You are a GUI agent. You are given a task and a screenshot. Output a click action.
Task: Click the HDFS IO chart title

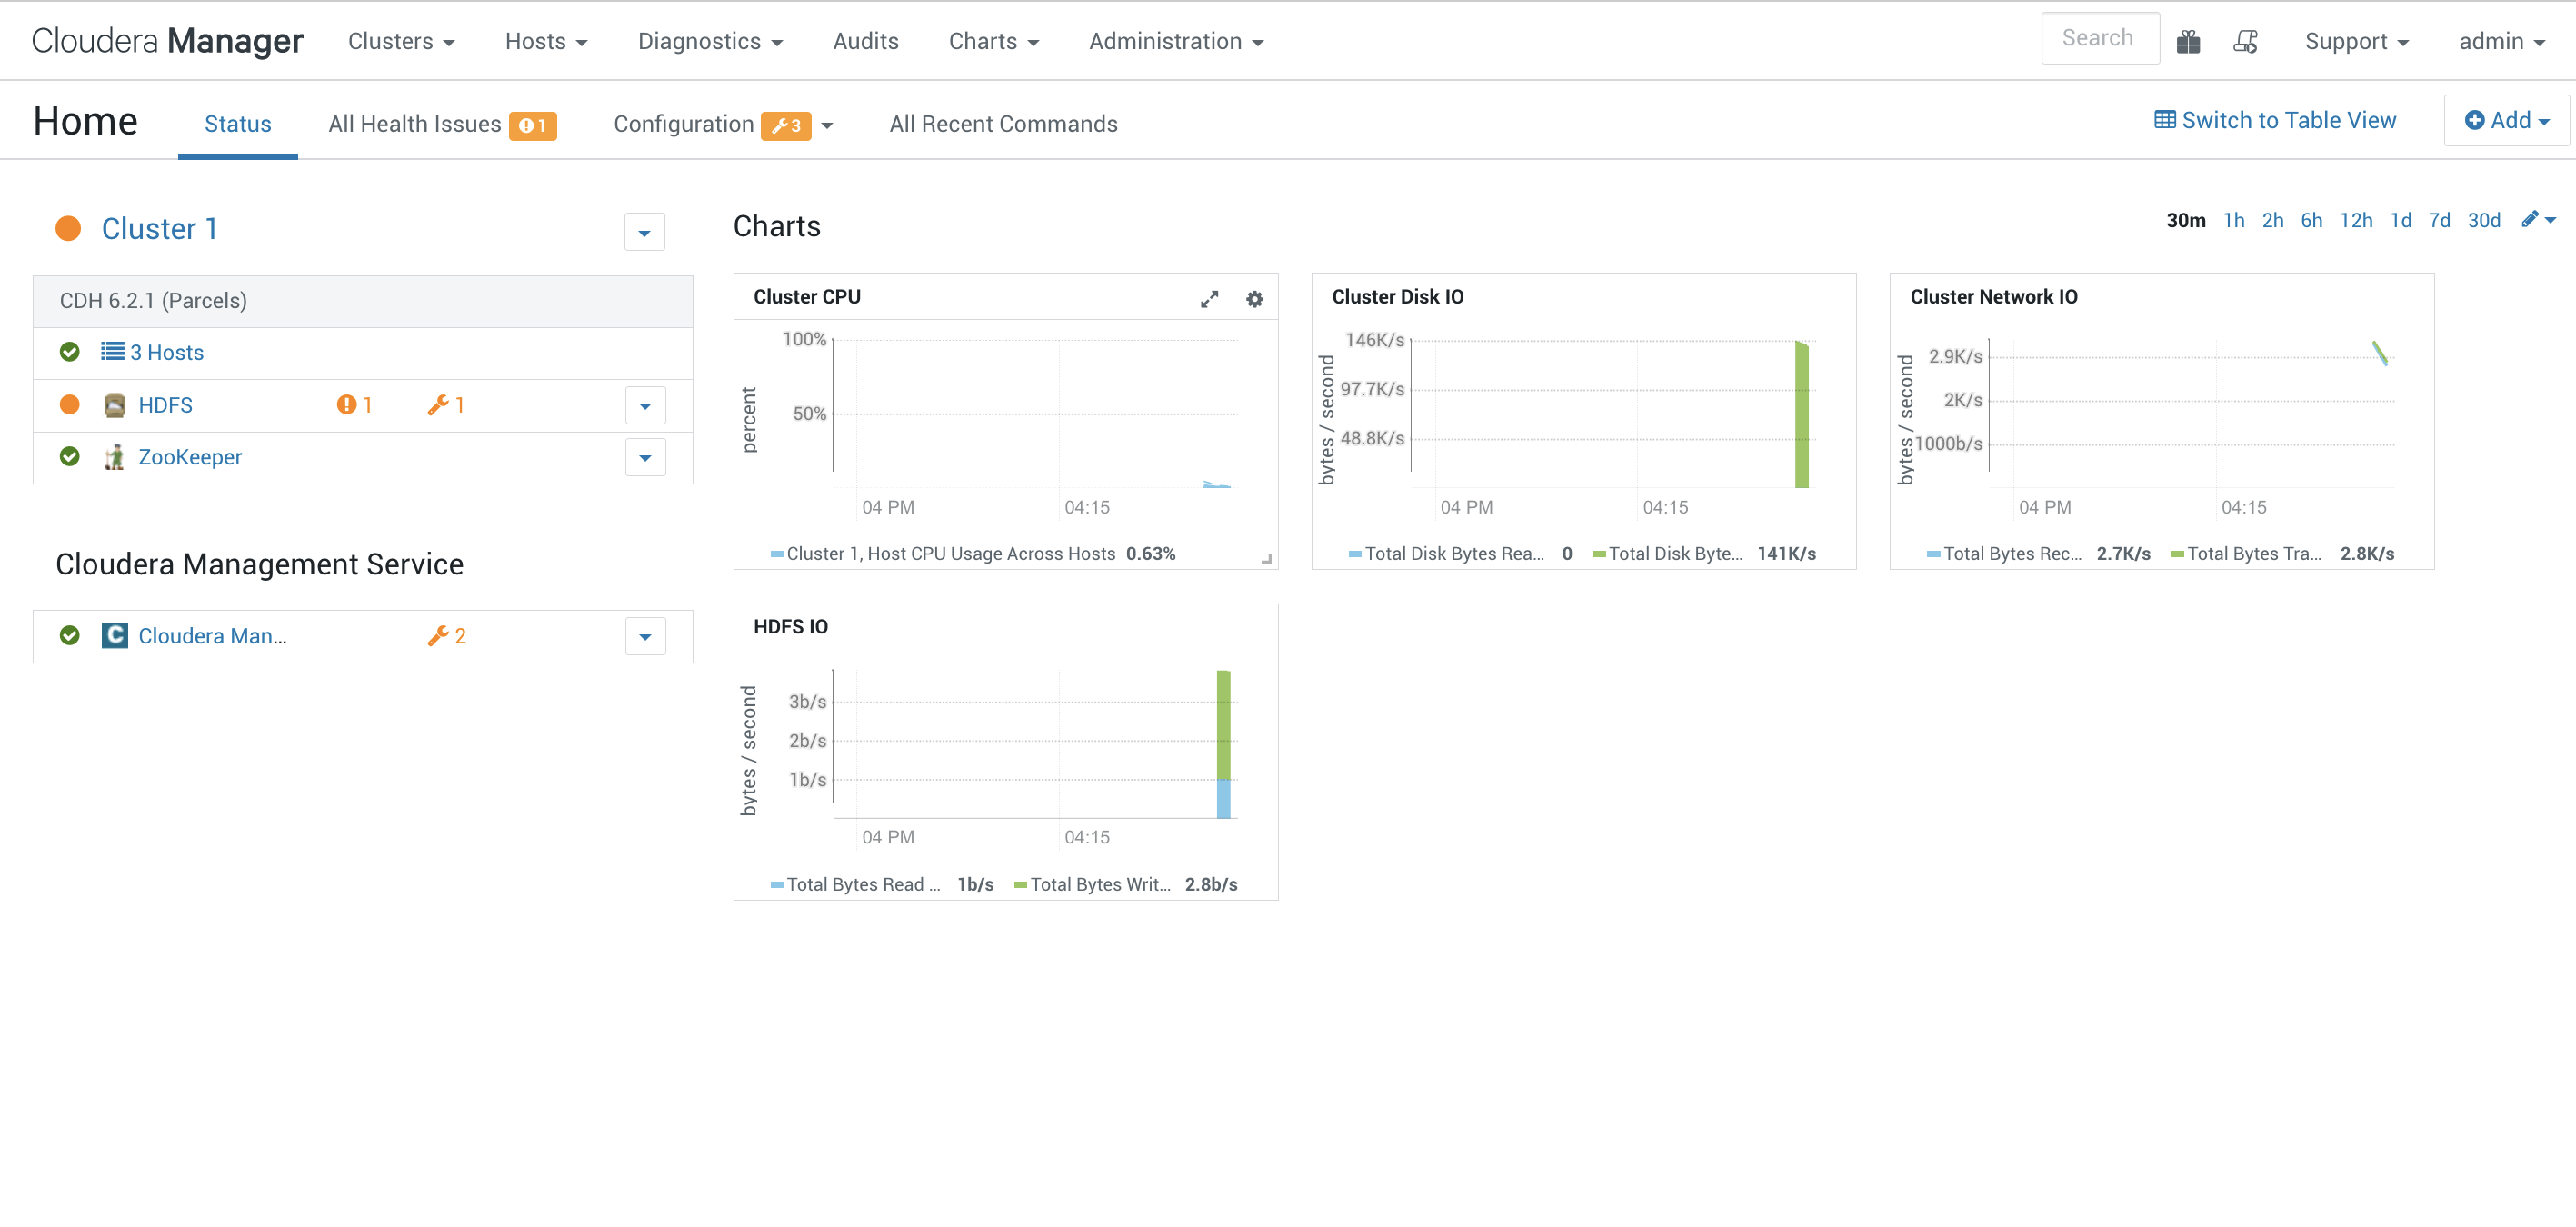pyautogui.click(x=790, y=627)
